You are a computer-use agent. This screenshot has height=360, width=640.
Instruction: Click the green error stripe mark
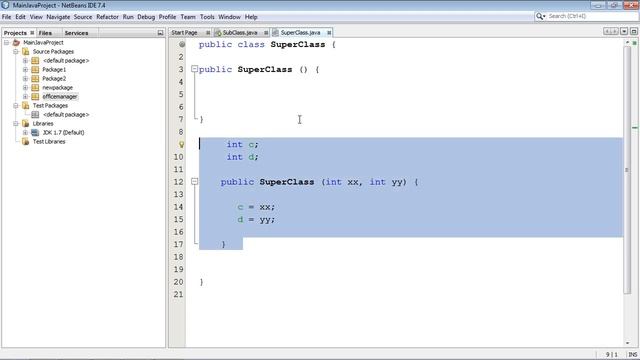[635, 128]
